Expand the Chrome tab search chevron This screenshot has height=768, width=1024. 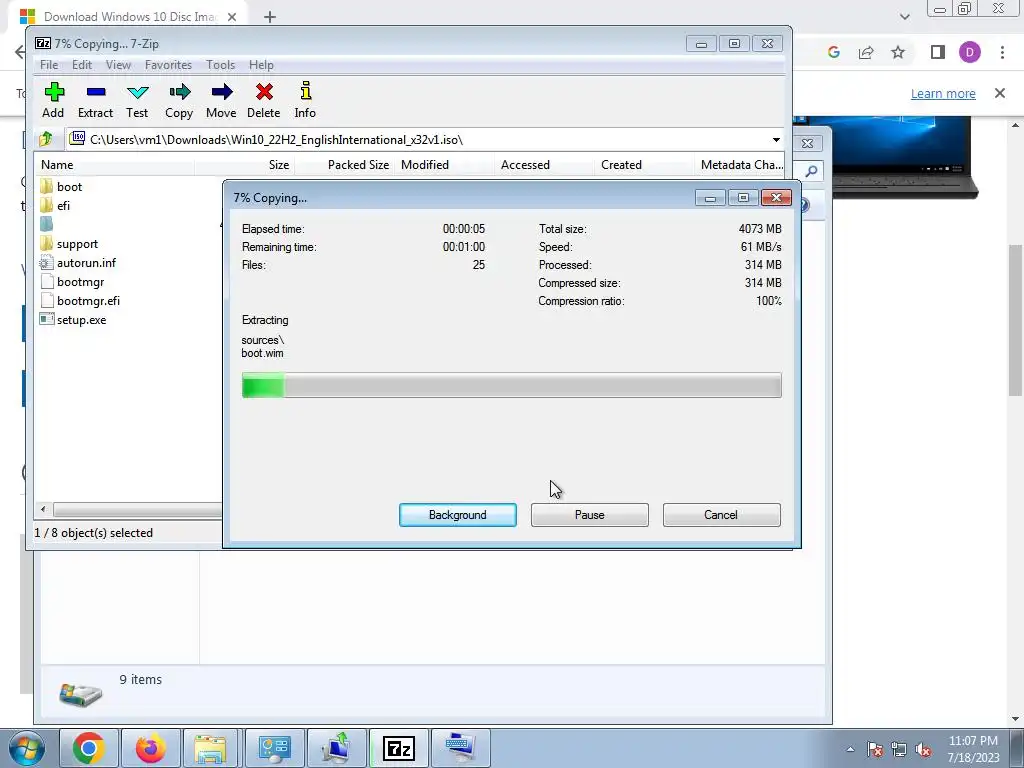click(x=904, y=17)
